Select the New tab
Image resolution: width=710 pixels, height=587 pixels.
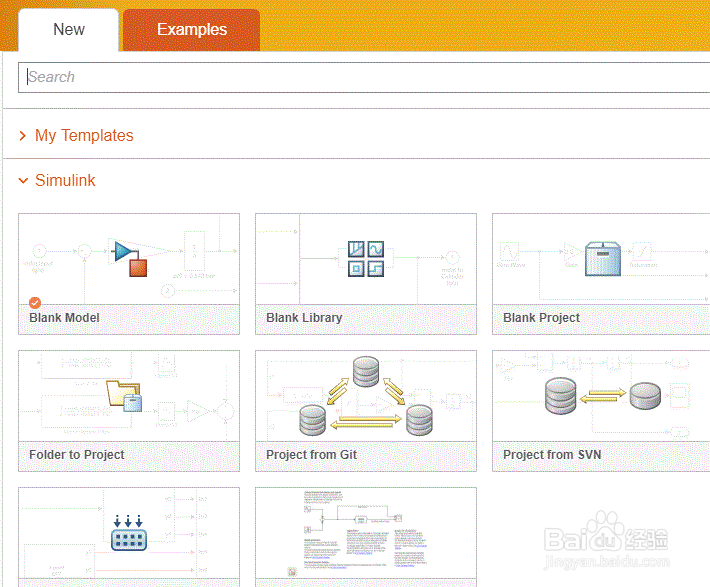[x=69, y=30]
